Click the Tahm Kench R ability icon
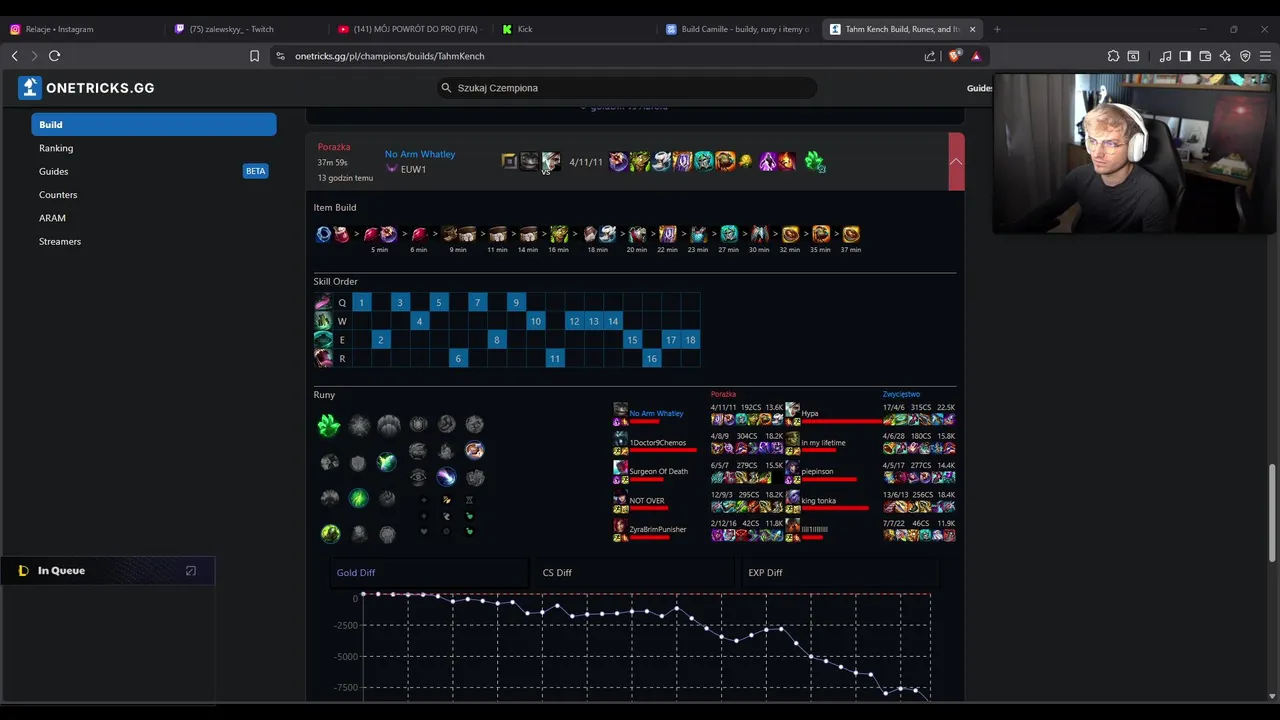 pyautogui.click(x=323, y=359)
